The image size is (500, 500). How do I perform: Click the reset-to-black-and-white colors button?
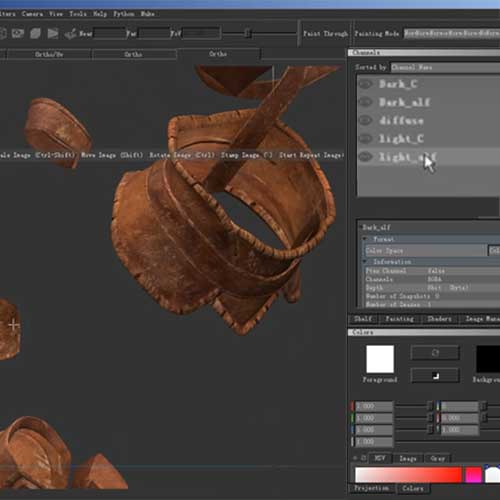click(x=435, y=376)
